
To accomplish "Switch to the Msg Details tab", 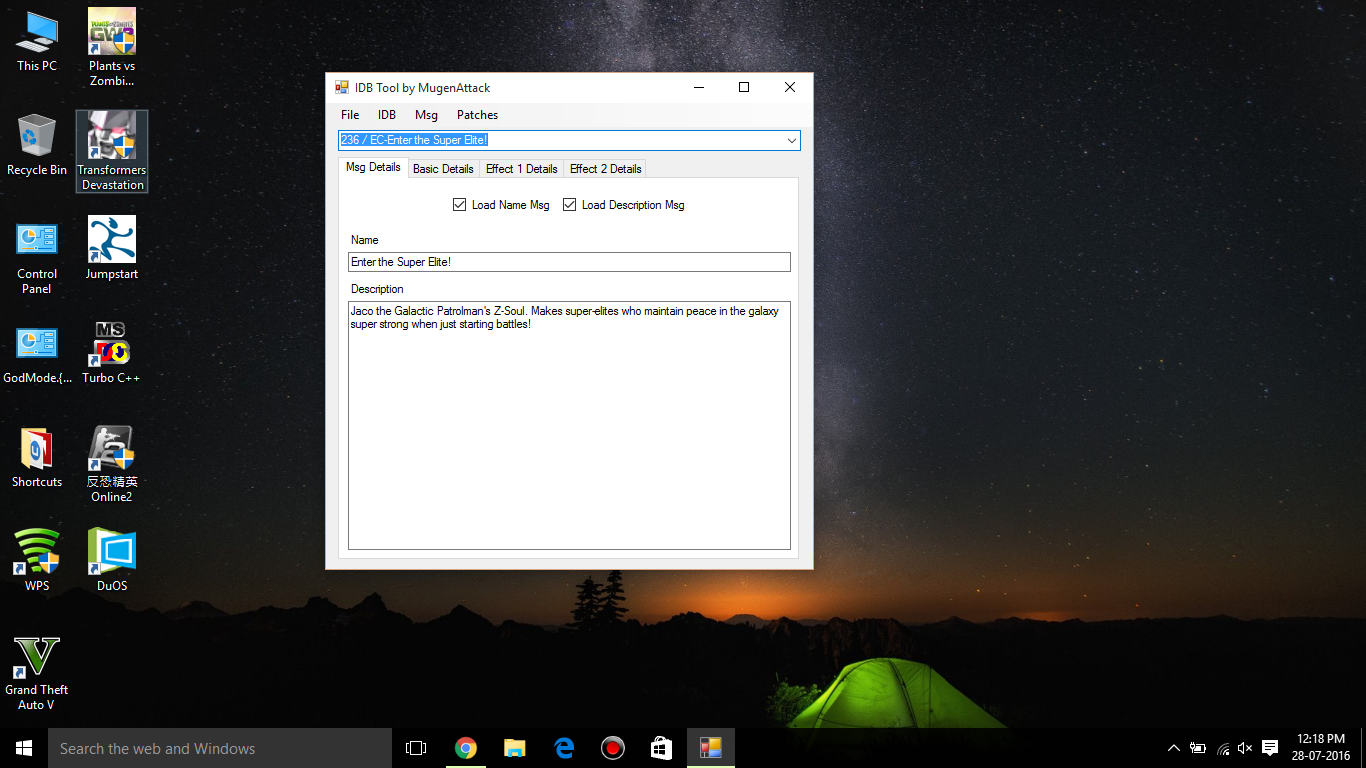I will coord(373,167).
